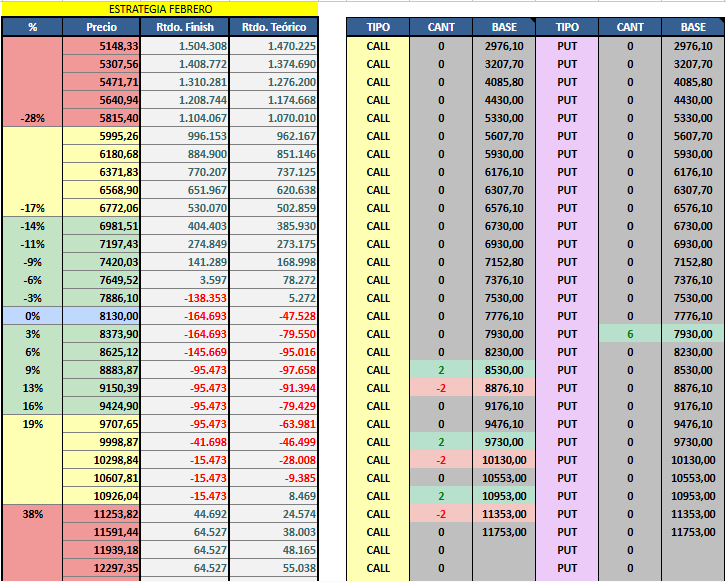Click the theoretical result -47.528

(x=274, y=316)
